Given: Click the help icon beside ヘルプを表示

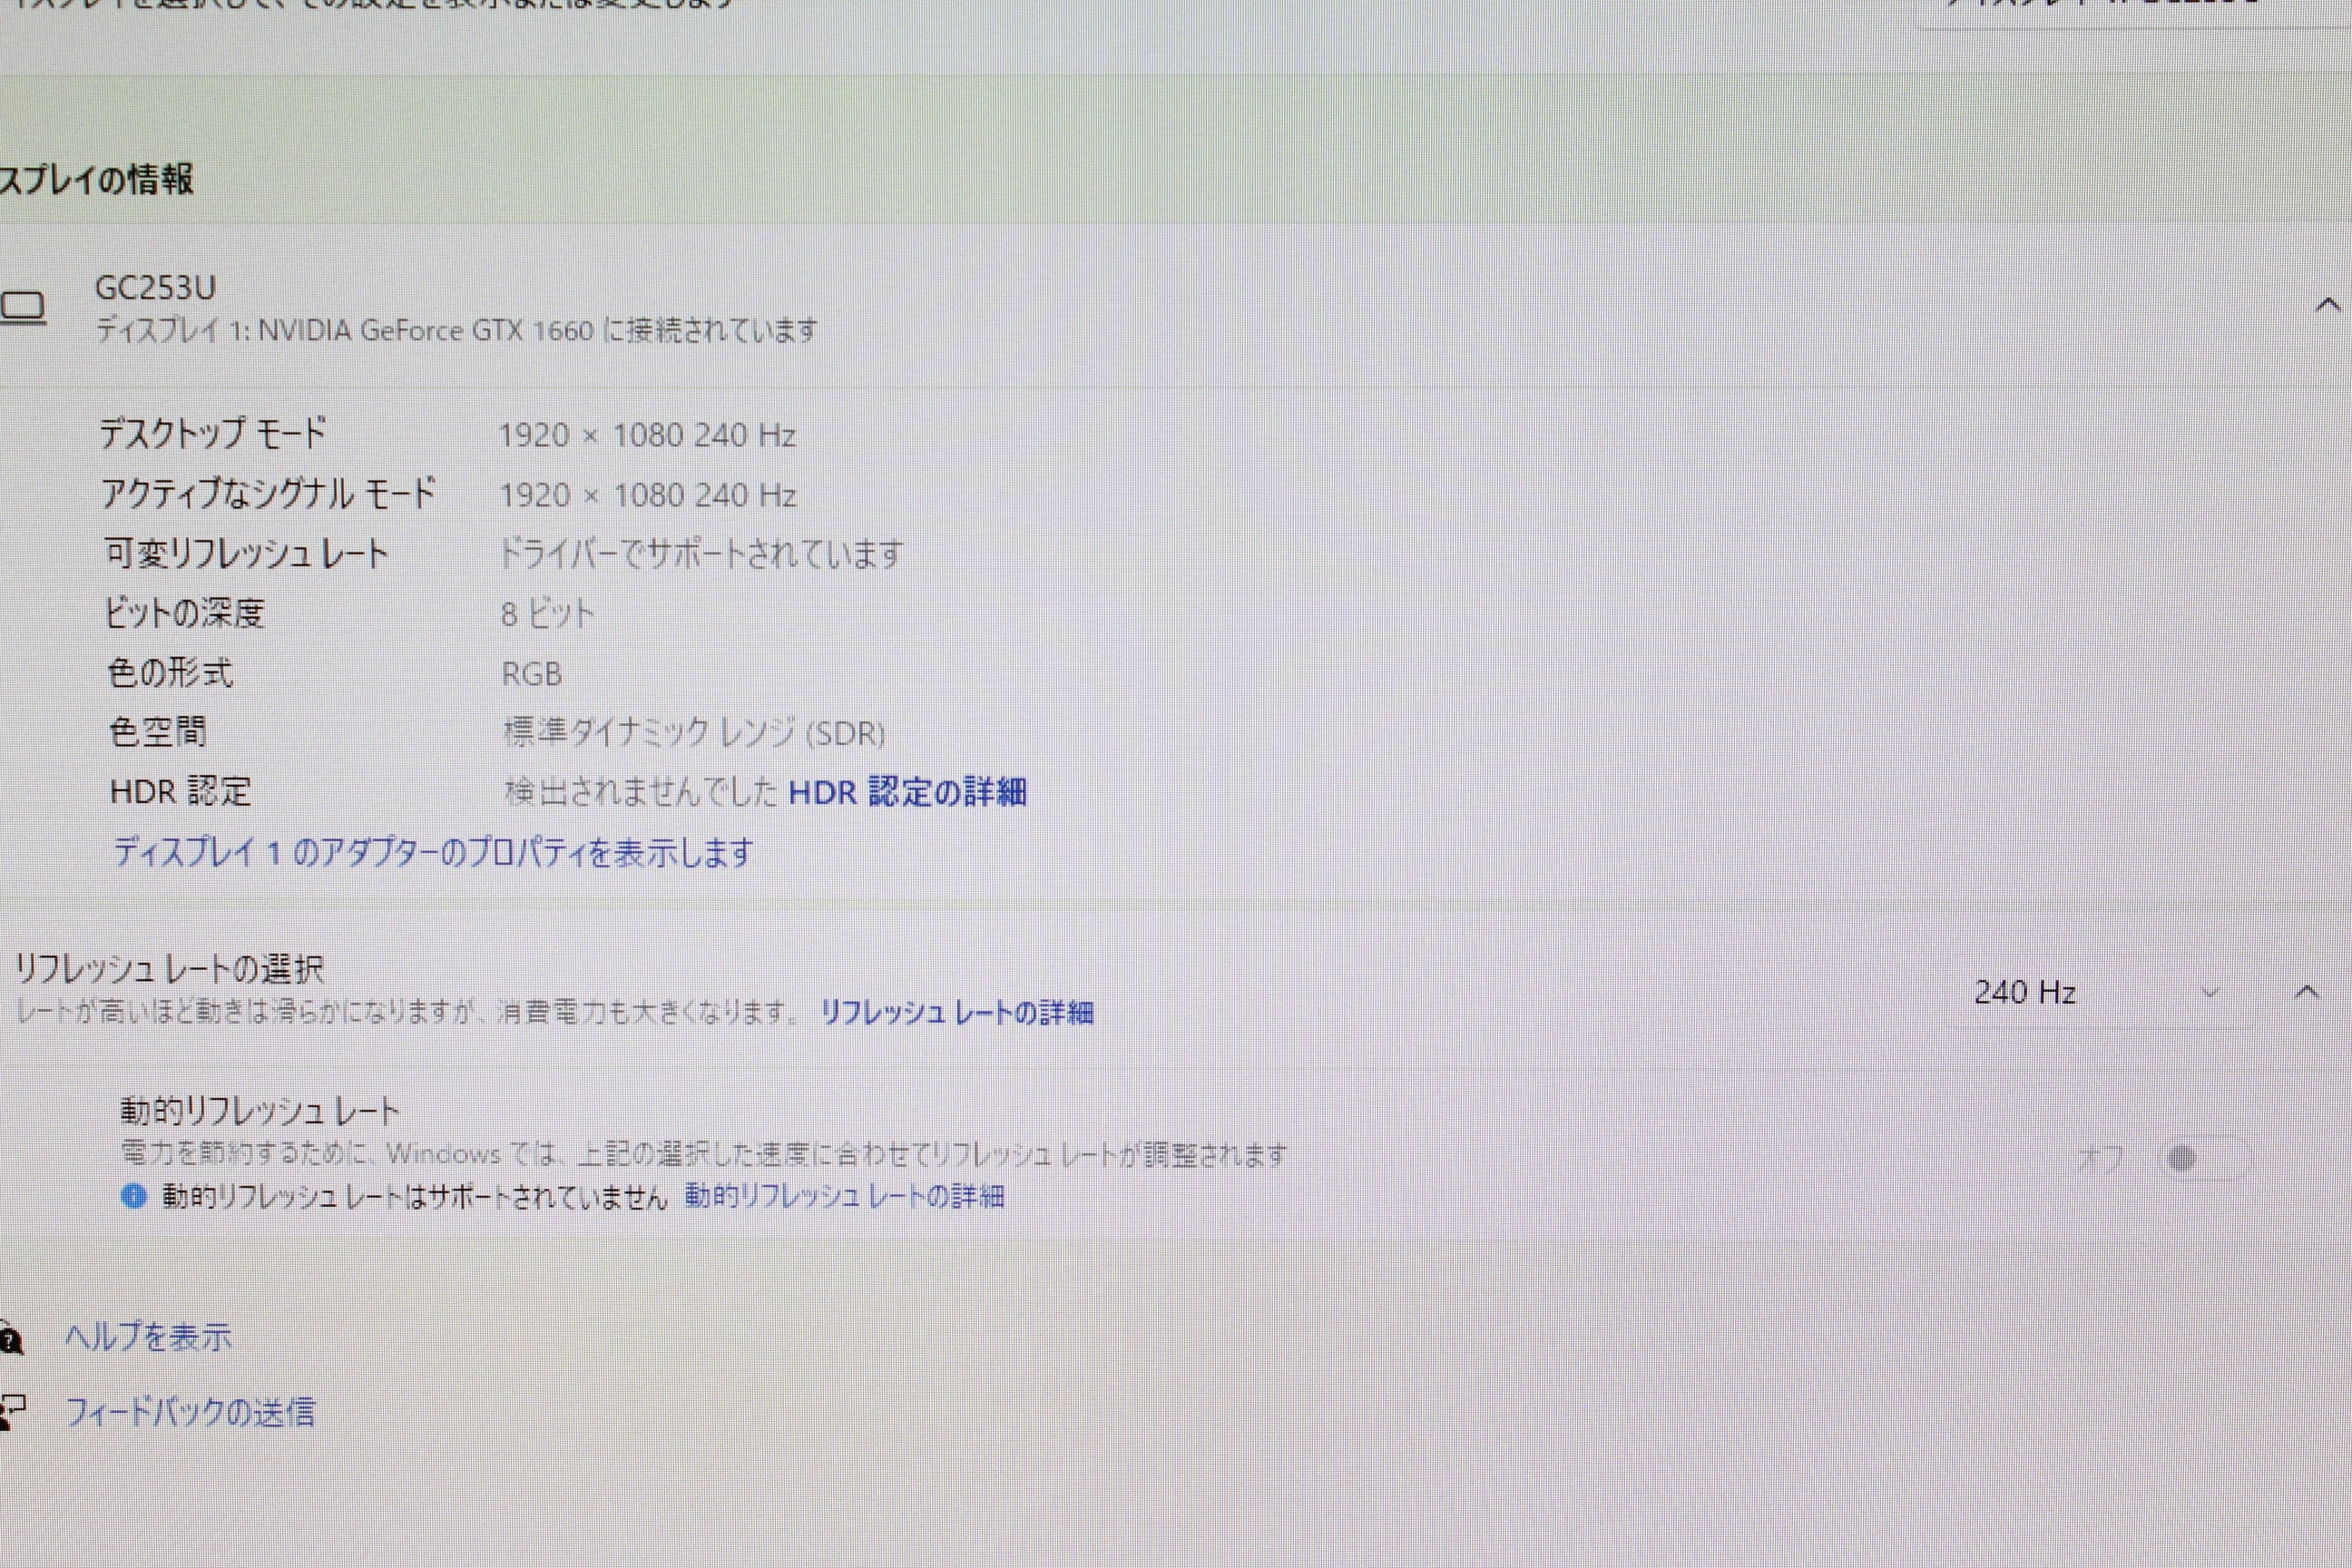Looking at the screenshot, I should (x=10, y=1338).
